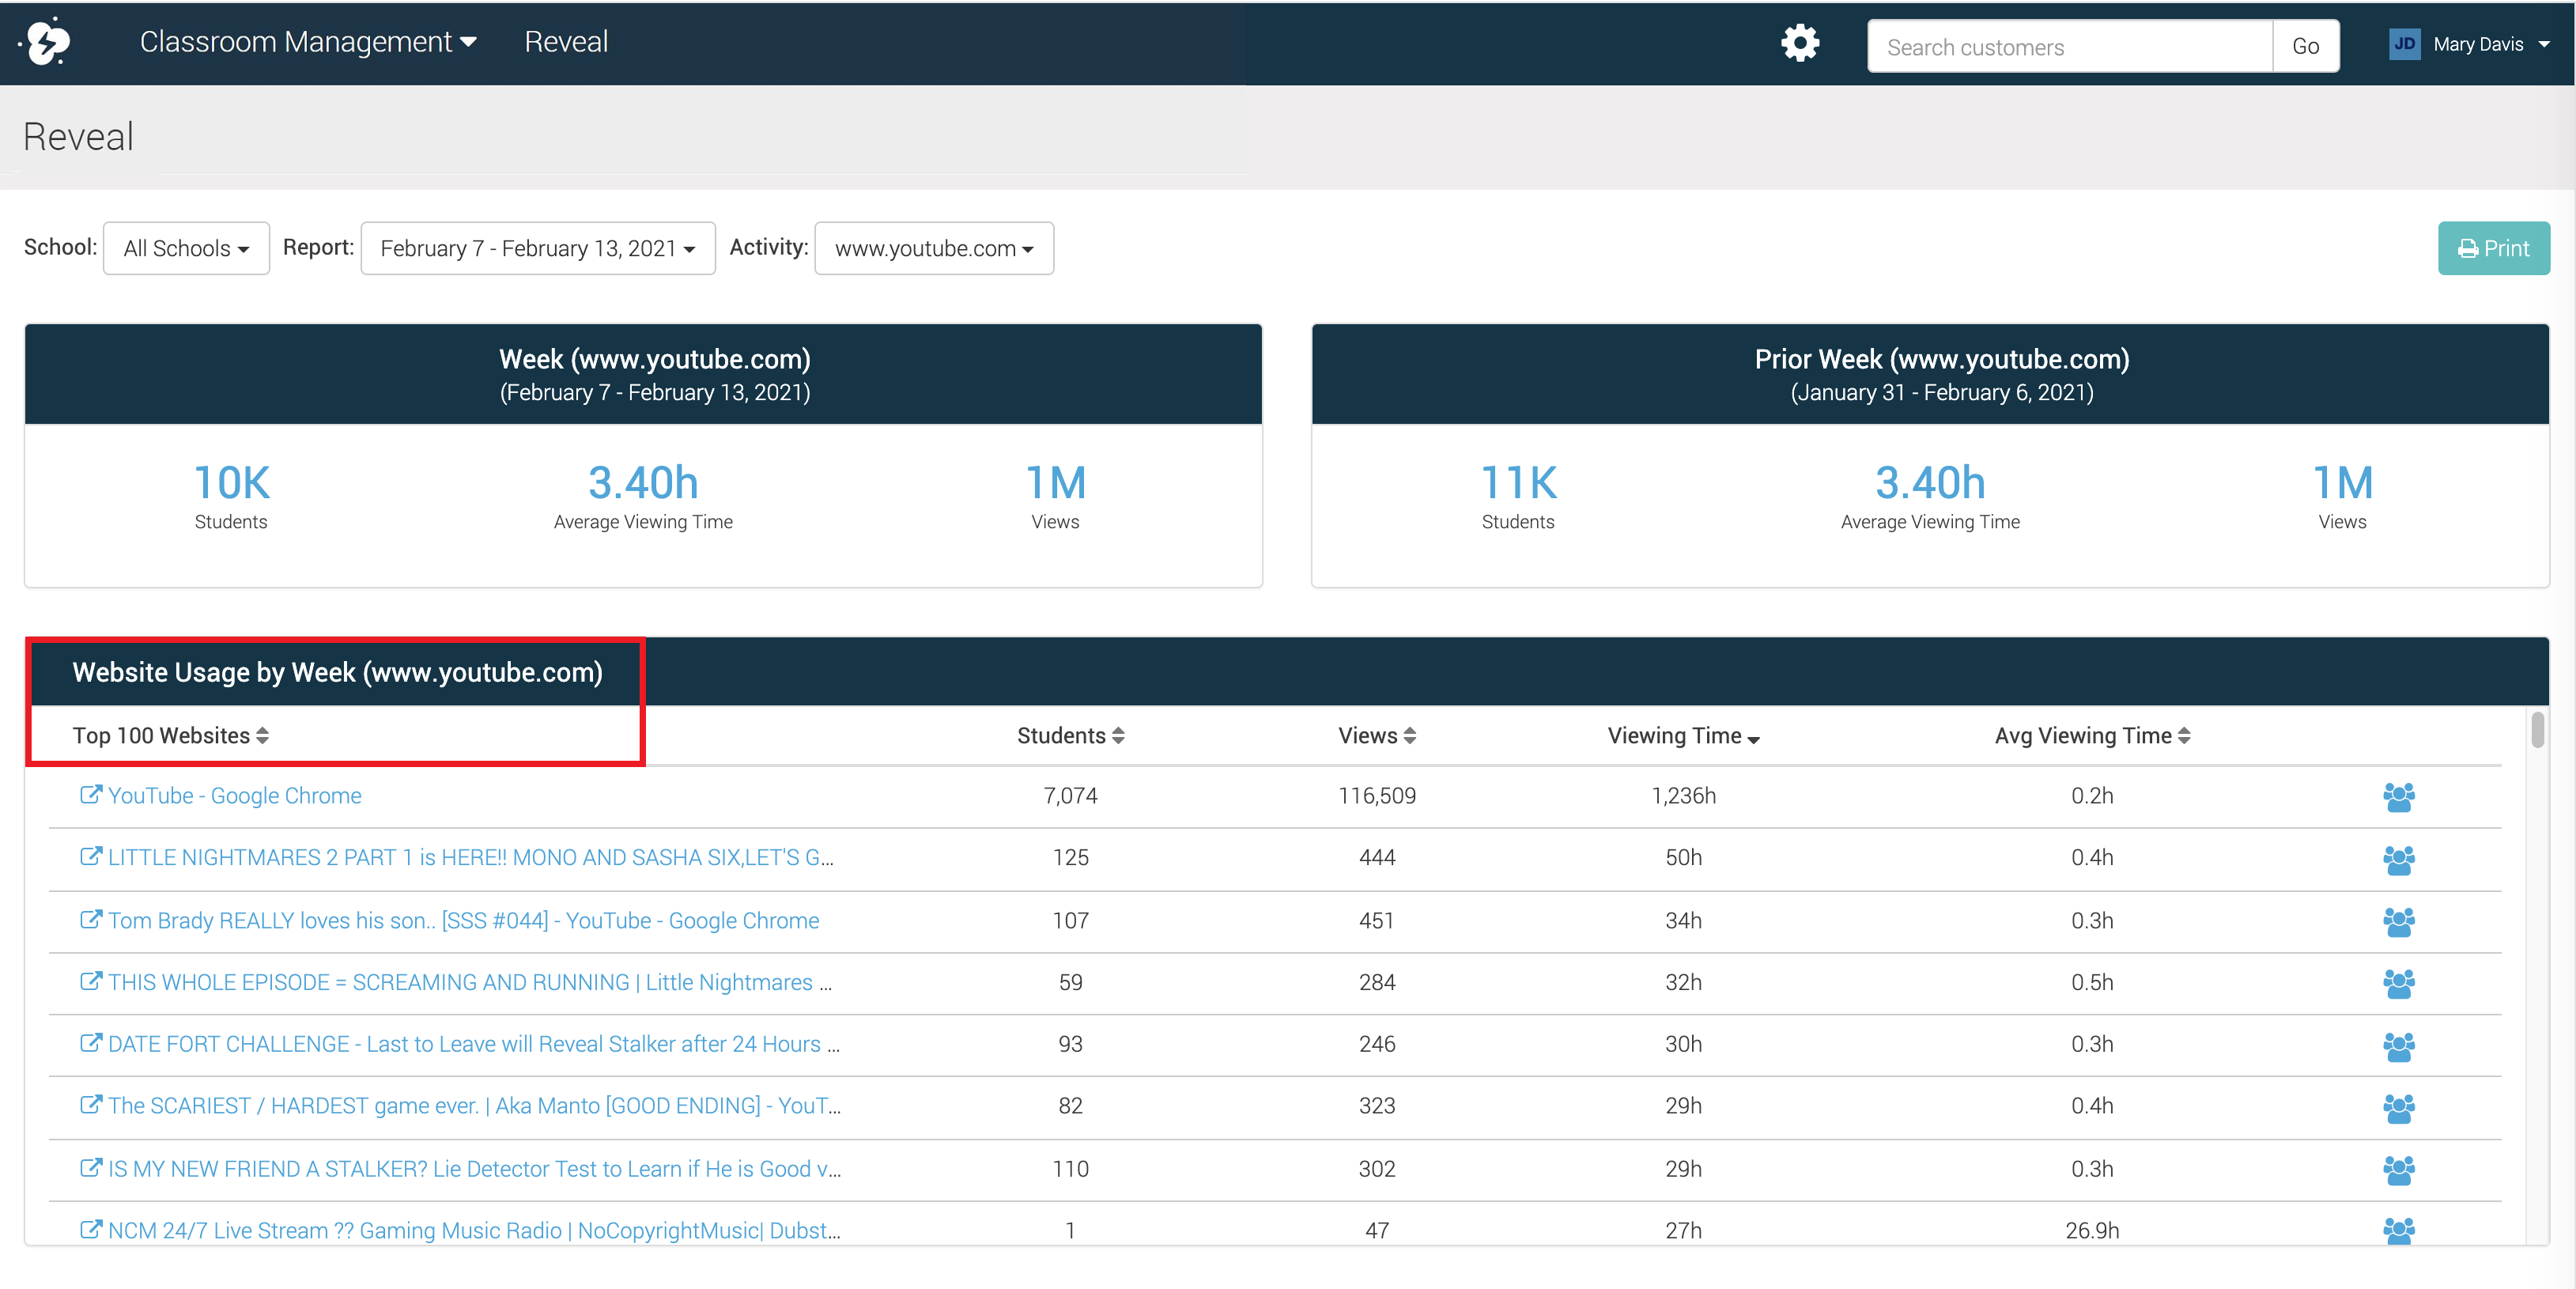The width and height of the screenshot is (2576, 1289).
Task: Open students group icon for The SCARIEST / HARDEST row
Action: coord(2398,1107)
